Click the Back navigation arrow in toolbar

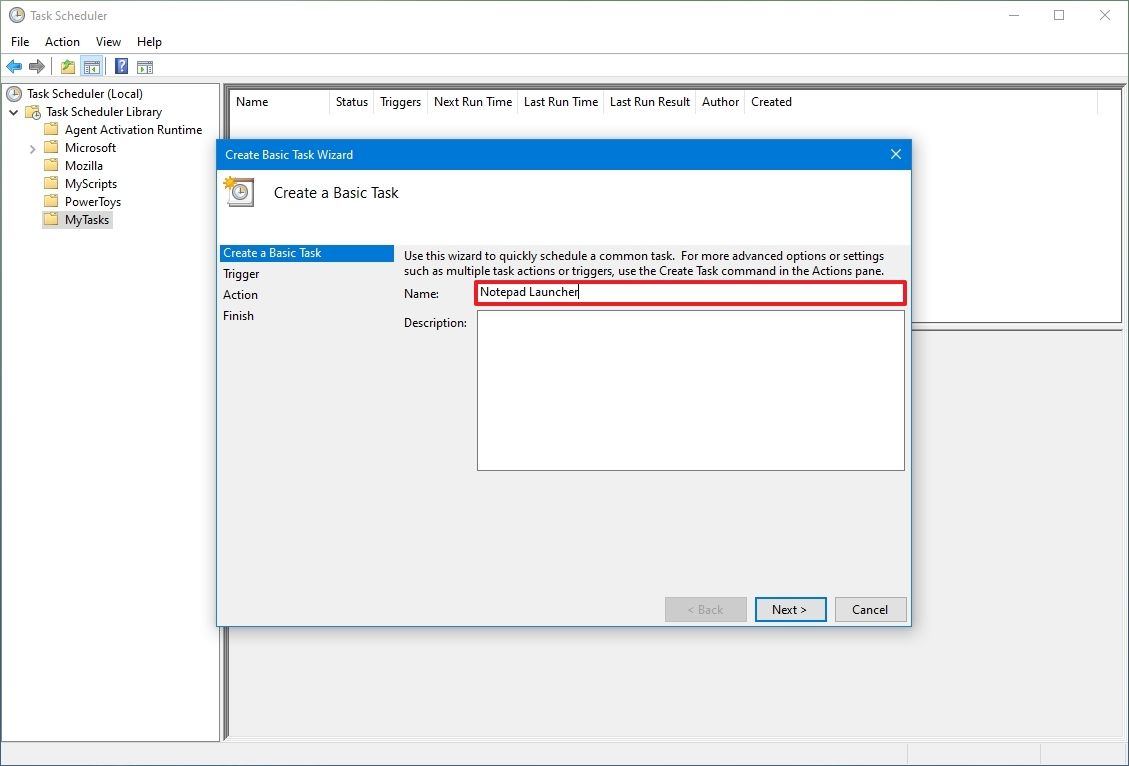14,66
